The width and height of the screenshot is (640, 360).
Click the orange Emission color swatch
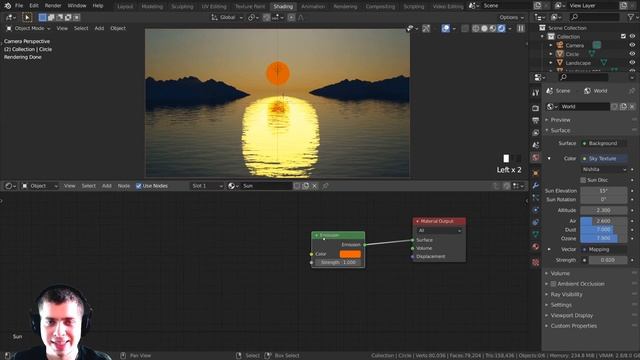pos(350,254)
